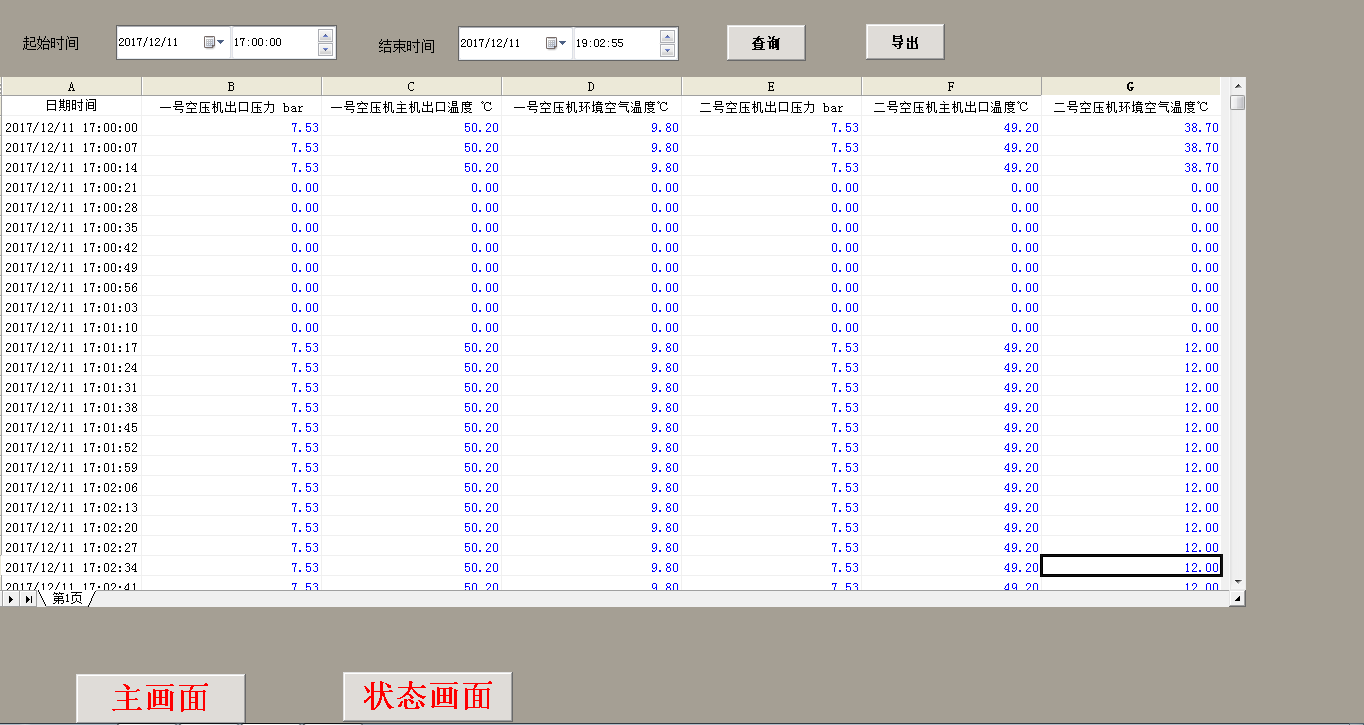Screen dimensions: 1364x725
Task: Decrease end time with down spinner
Action: pos(667,51)
